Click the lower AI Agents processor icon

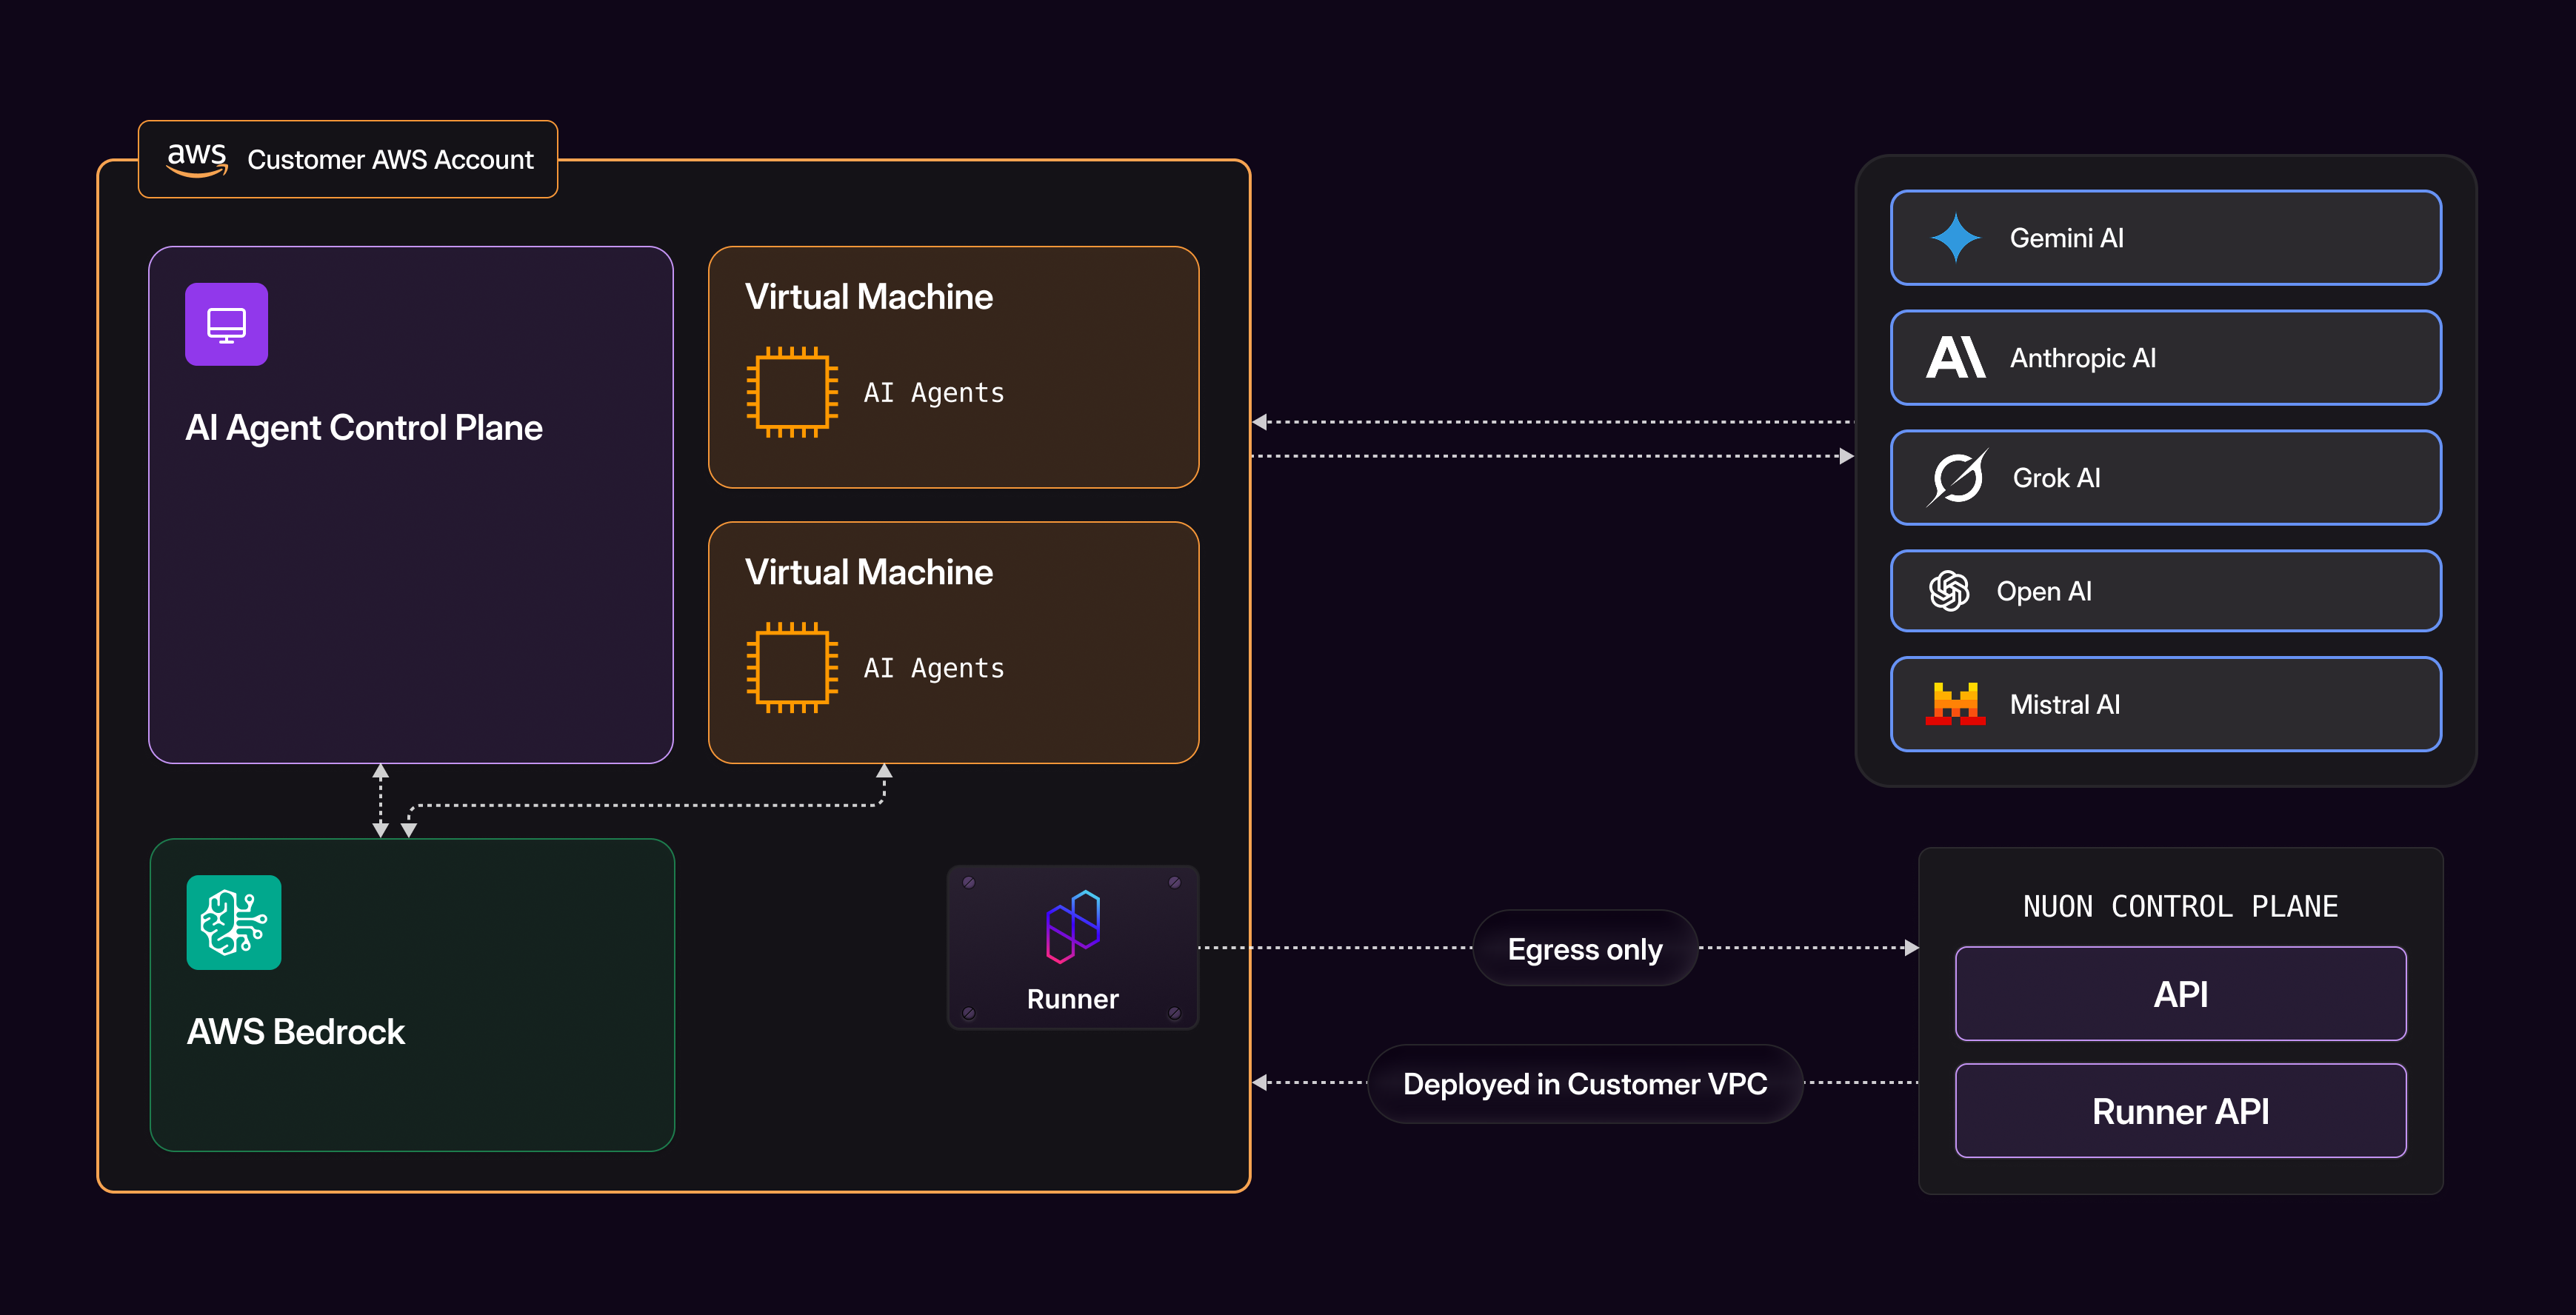[x=791, y=667]
